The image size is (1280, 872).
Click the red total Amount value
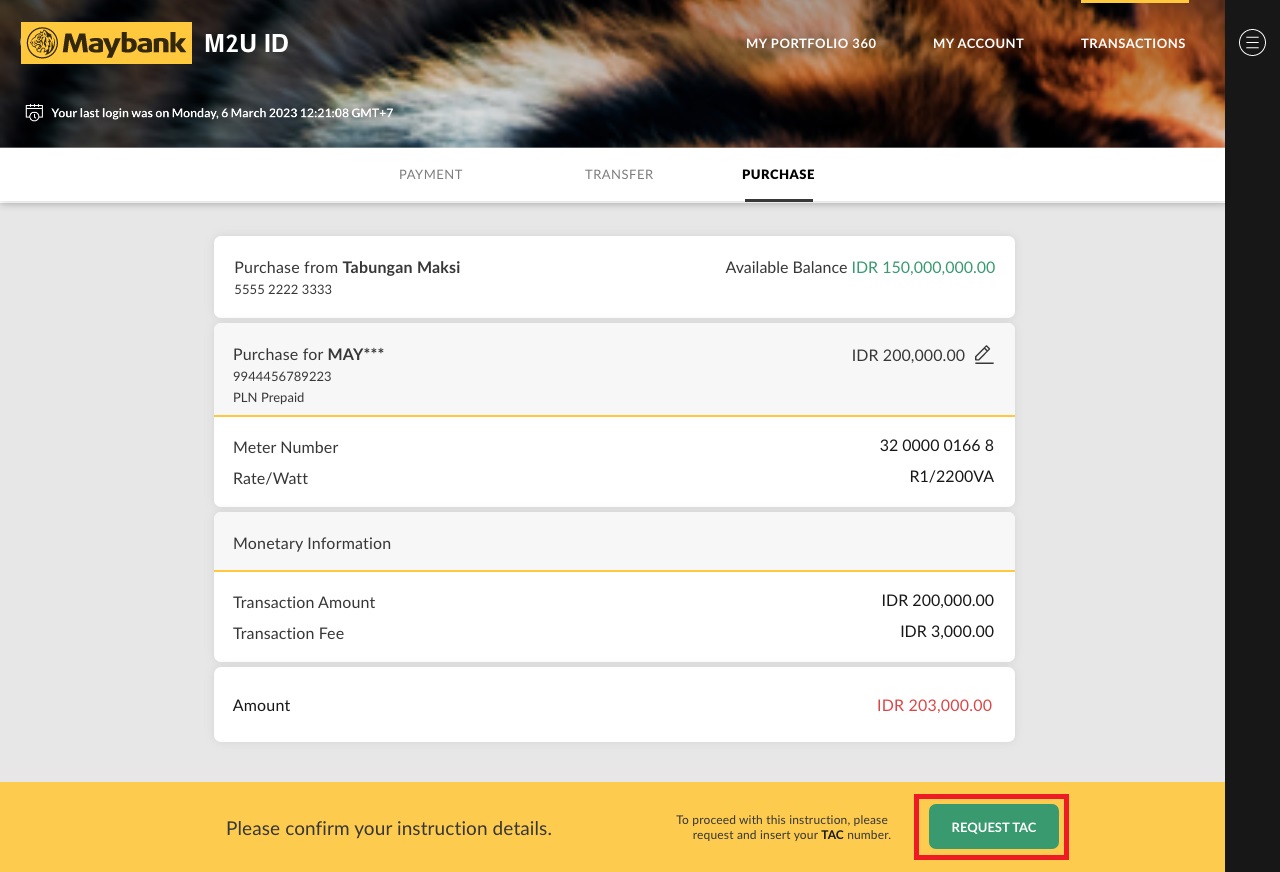(x=934, y=705)
